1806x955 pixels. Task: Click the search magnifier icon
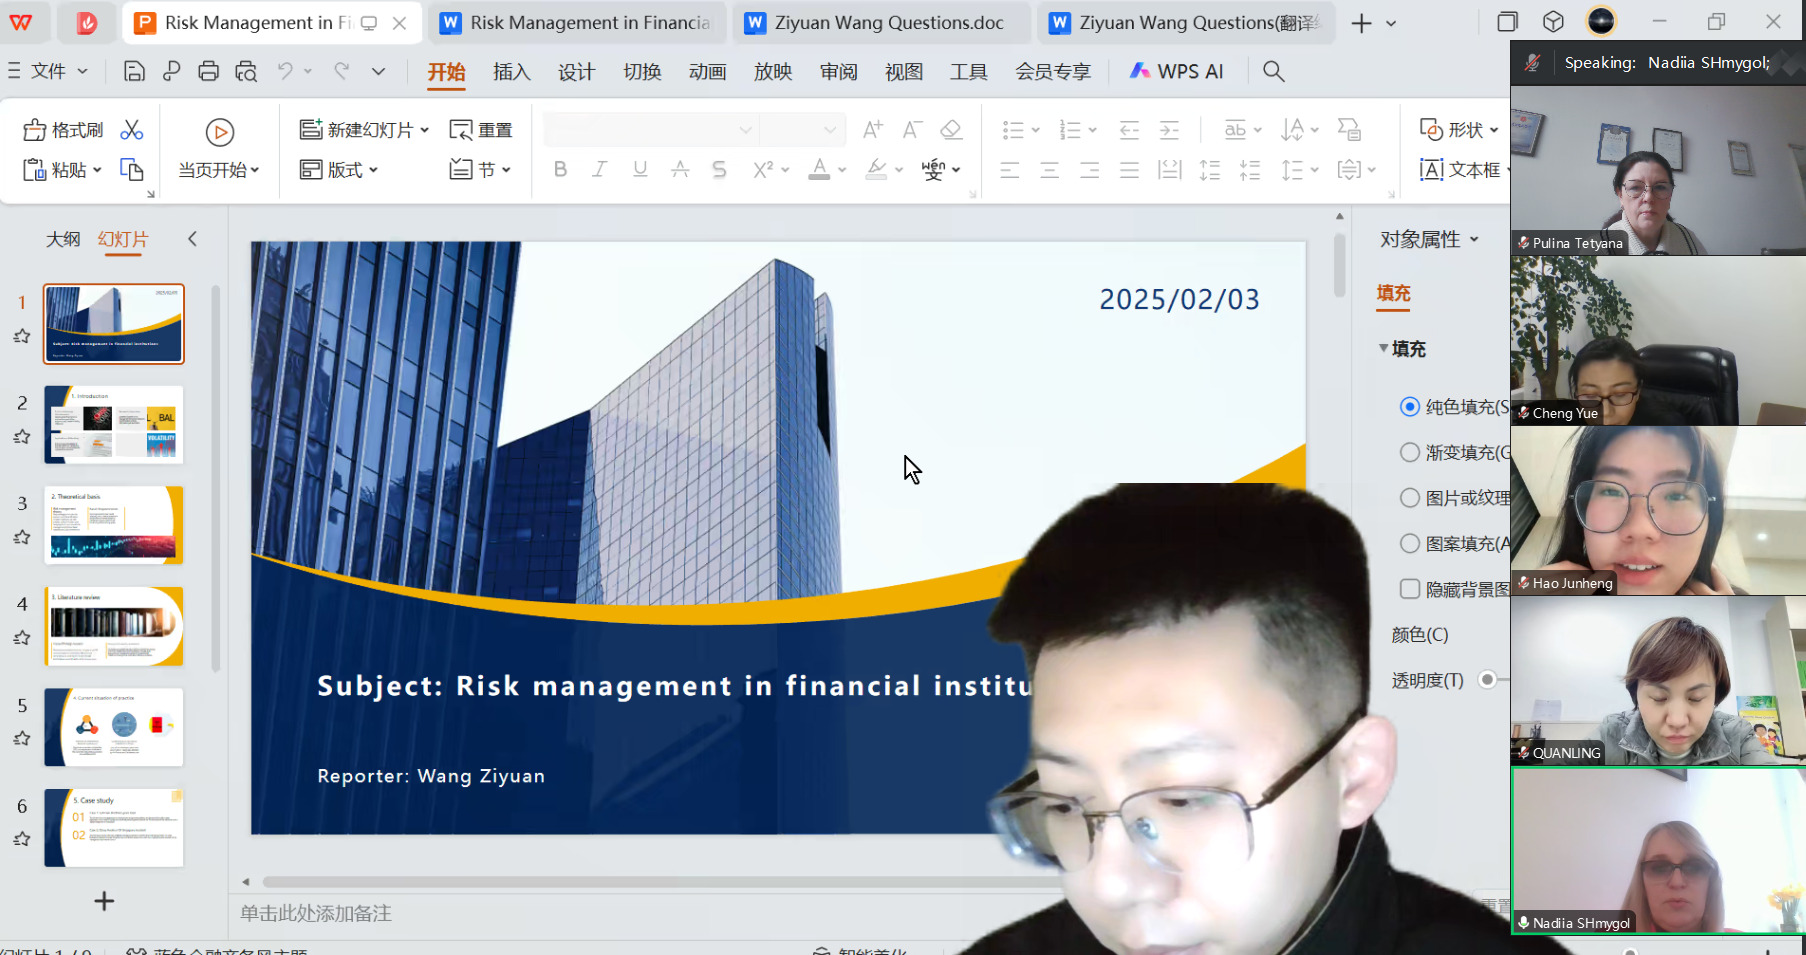[x=1273, y=71]
